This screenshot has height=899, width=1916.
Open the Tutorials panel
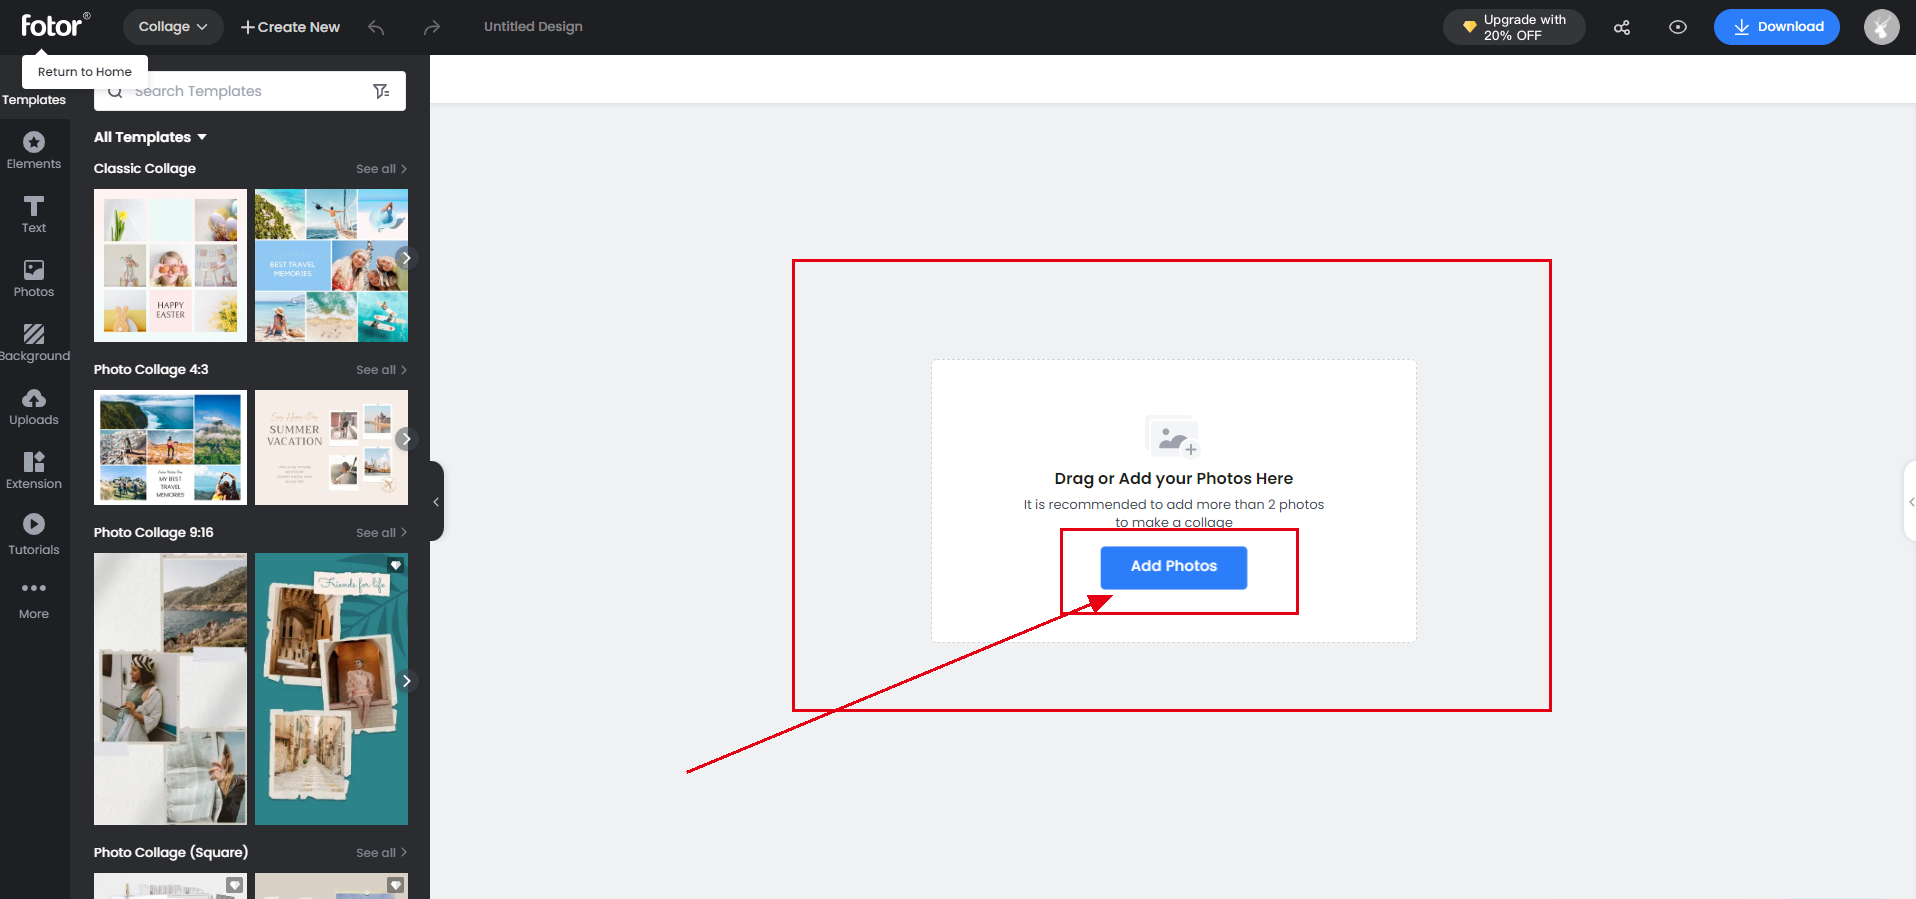click(34, 536)
